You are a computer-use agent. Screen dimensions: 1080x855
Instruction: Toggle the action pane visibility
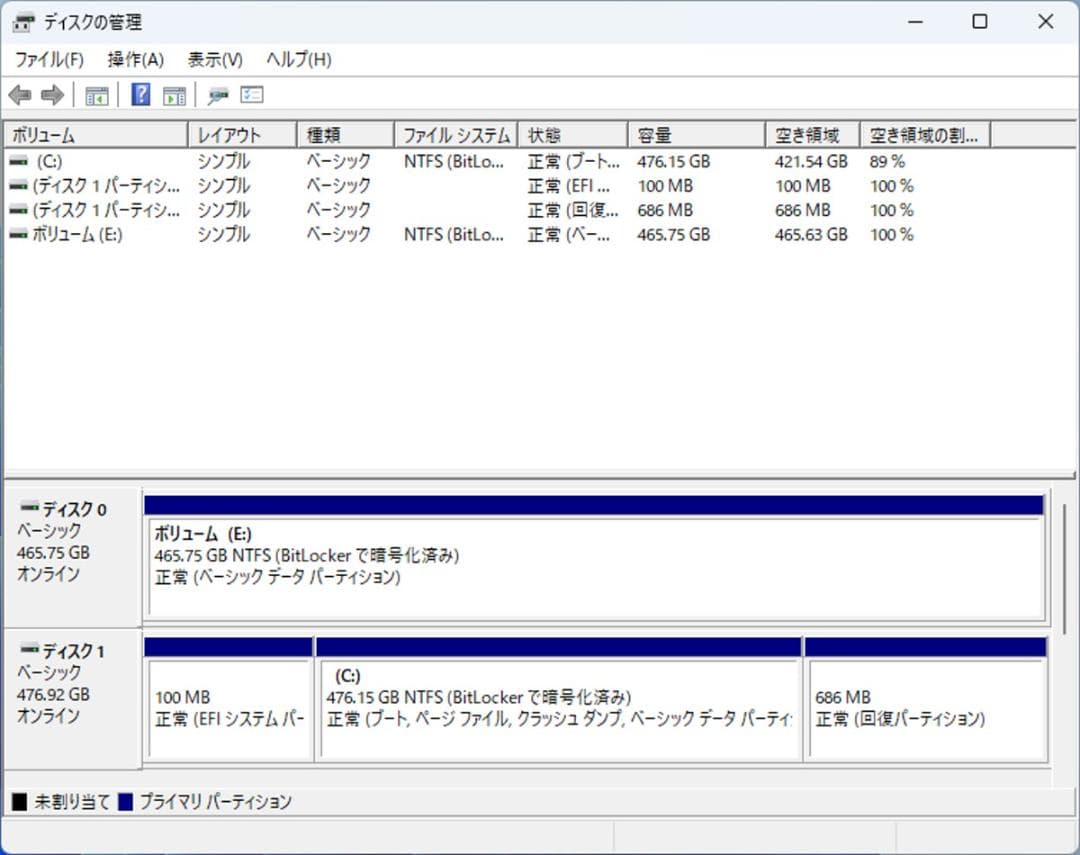[174, 94]
